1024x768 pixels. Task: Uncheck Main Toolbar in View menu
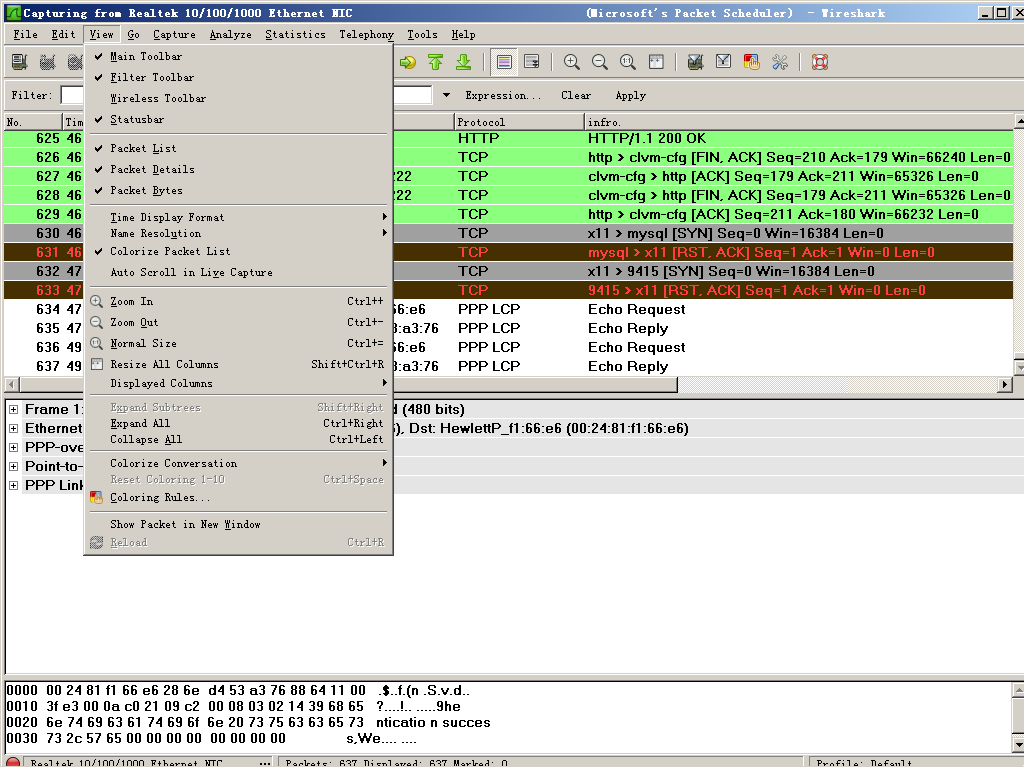[238, 56]
